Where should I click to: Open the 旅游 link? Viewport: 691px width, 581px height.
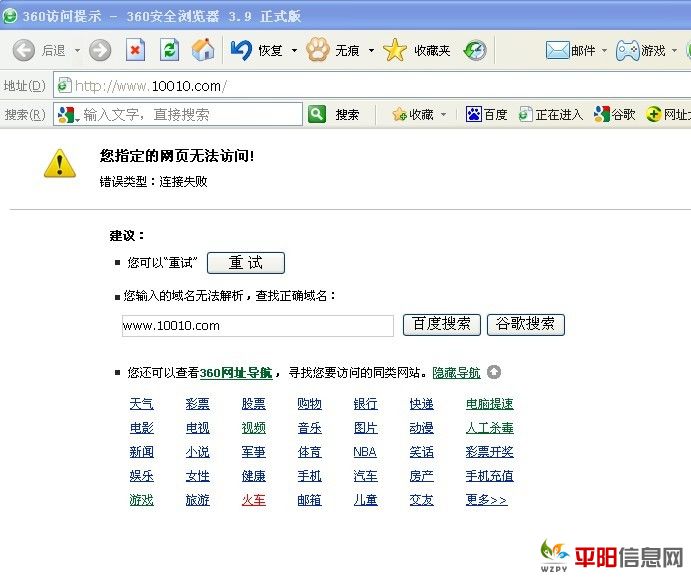point(197,500)
